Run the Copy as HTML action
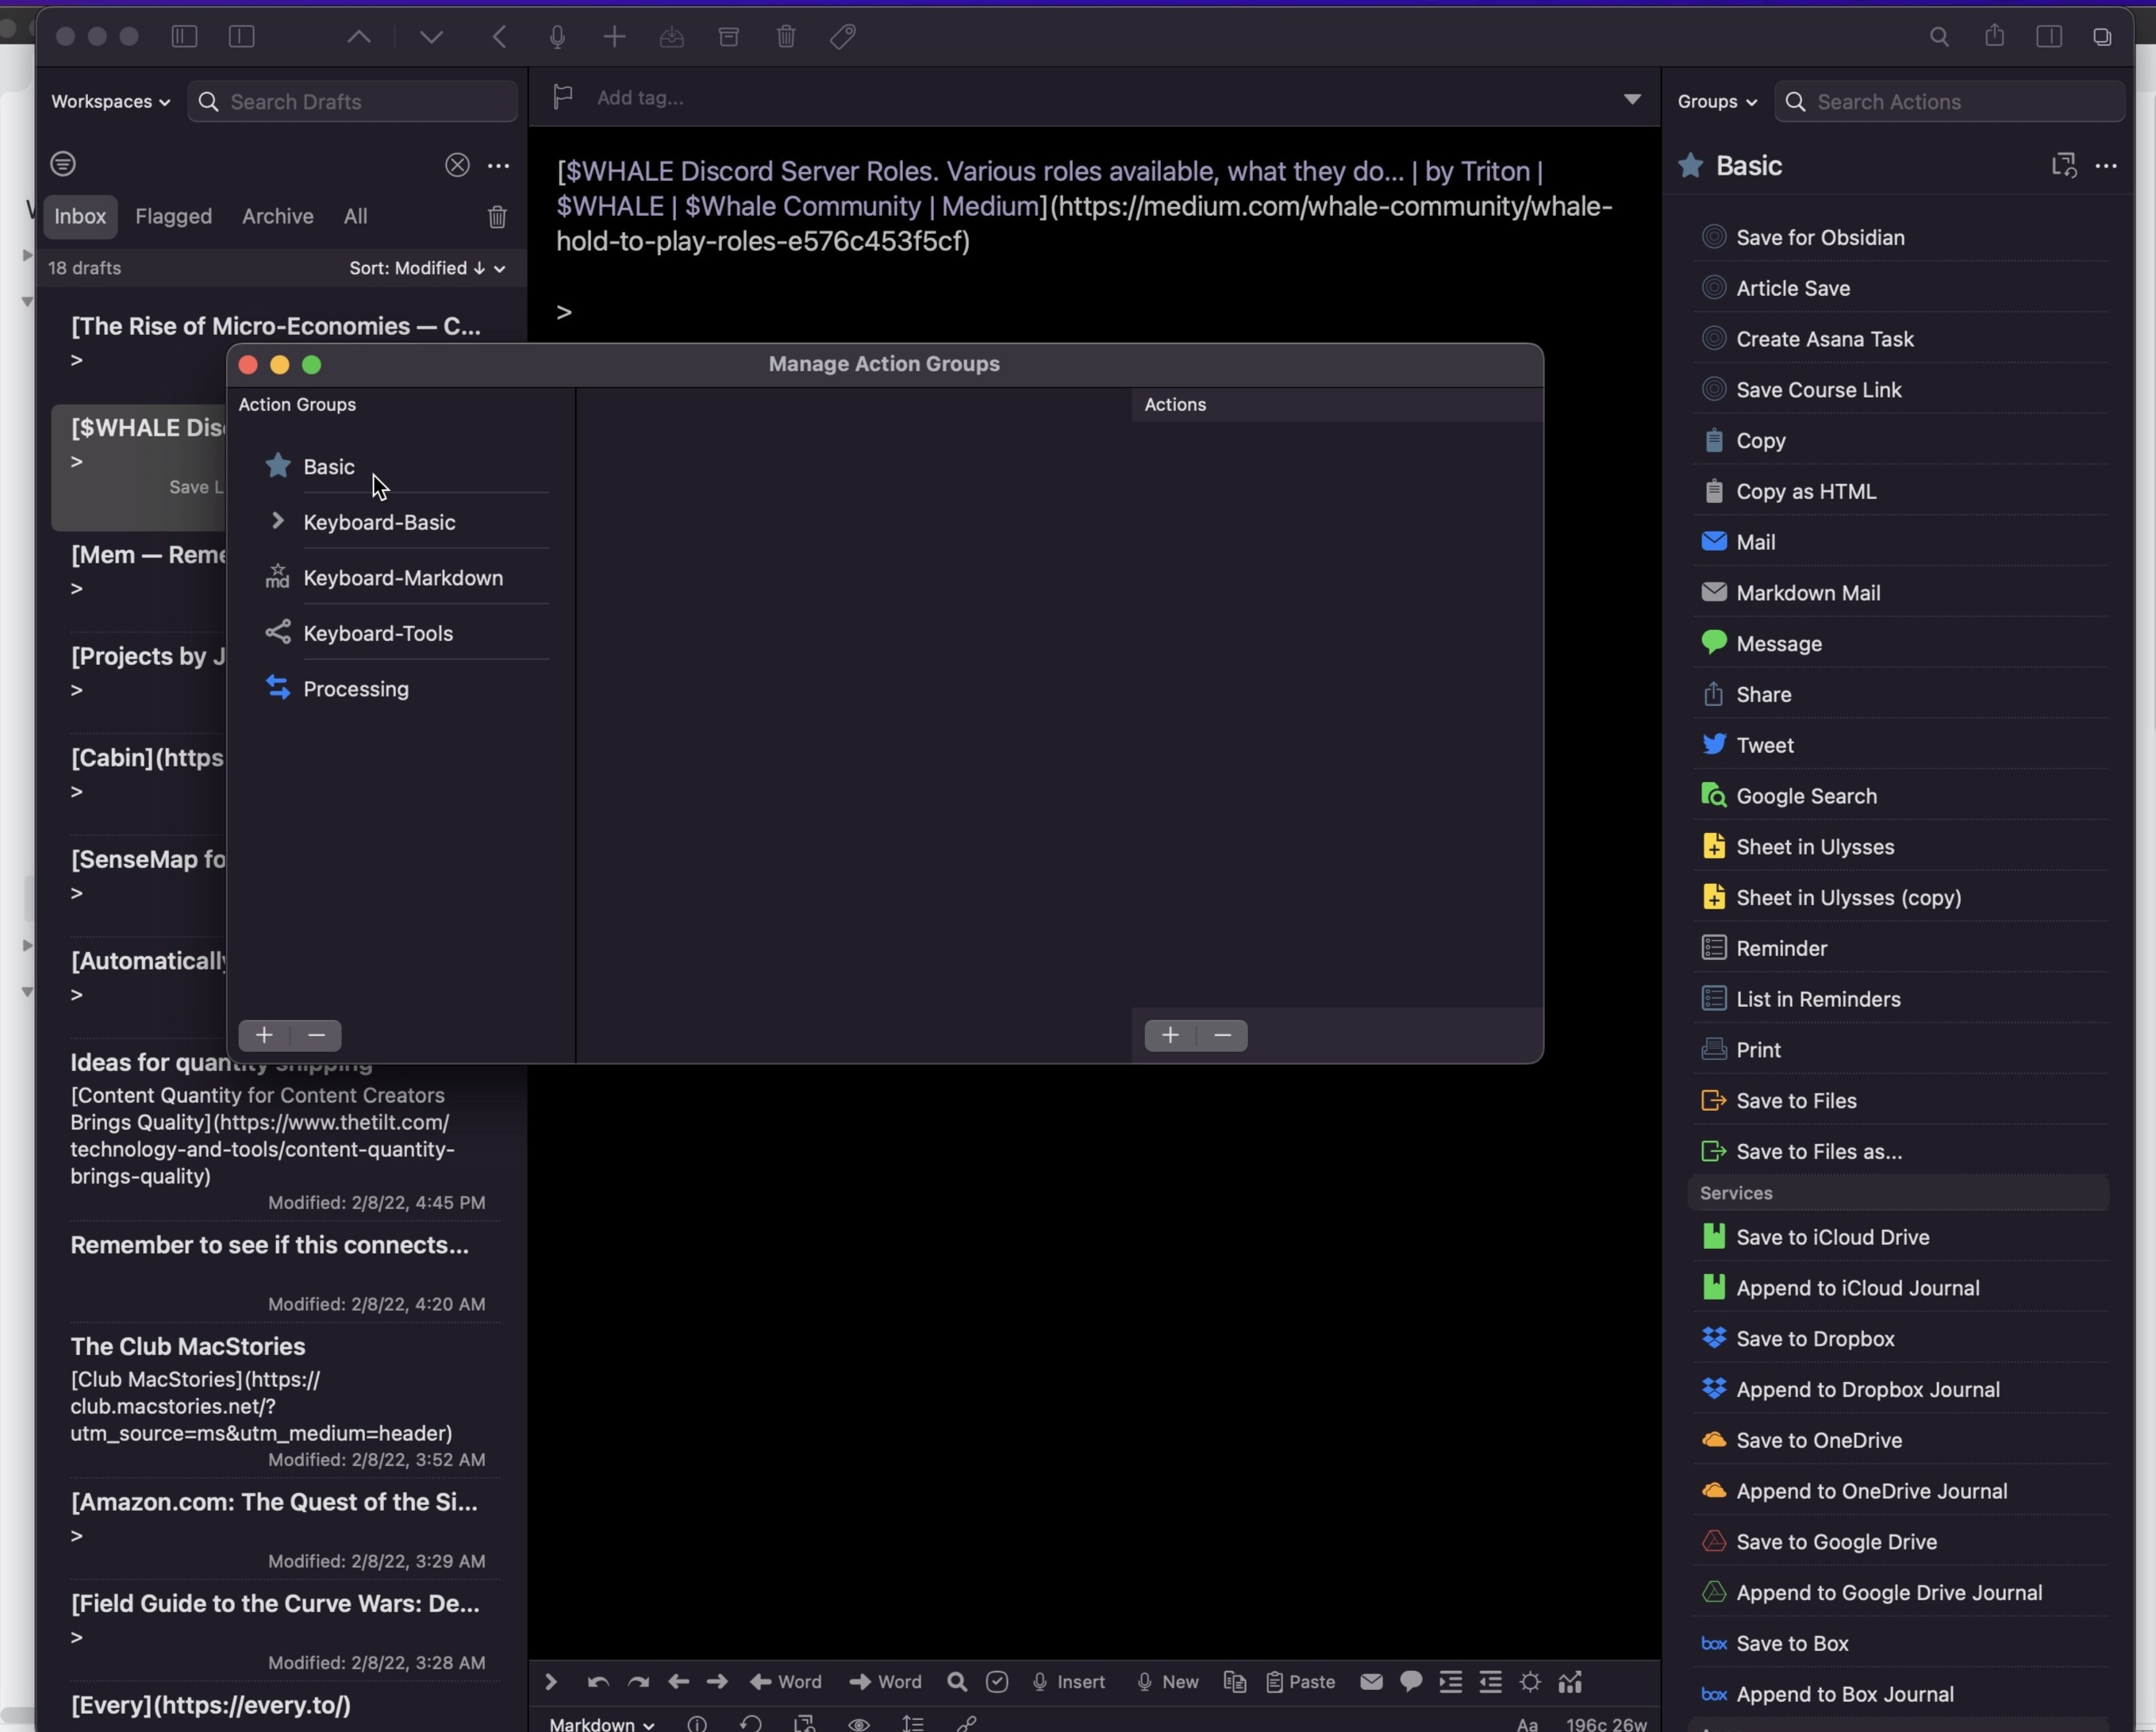 1900,492
